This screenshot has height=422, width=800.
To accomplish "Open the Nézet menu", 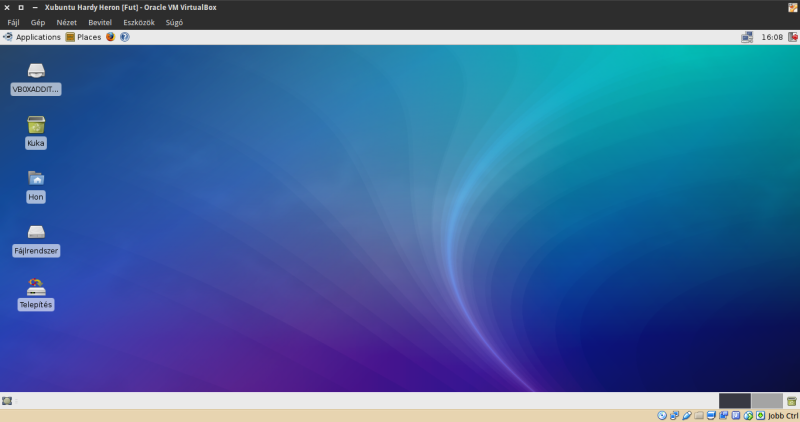I will point(66,22).
